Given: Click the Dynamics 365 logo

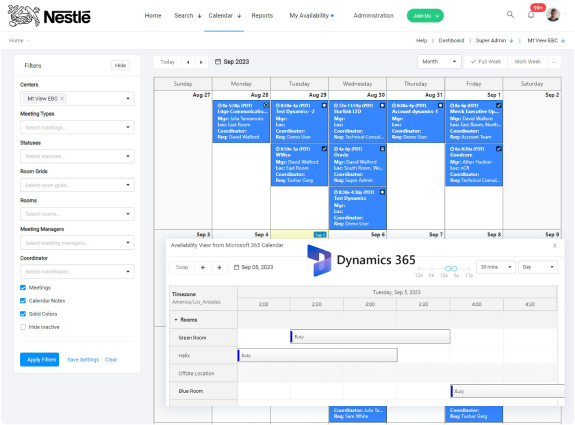Looking at the screenshot, I should [x=361, y=260].
